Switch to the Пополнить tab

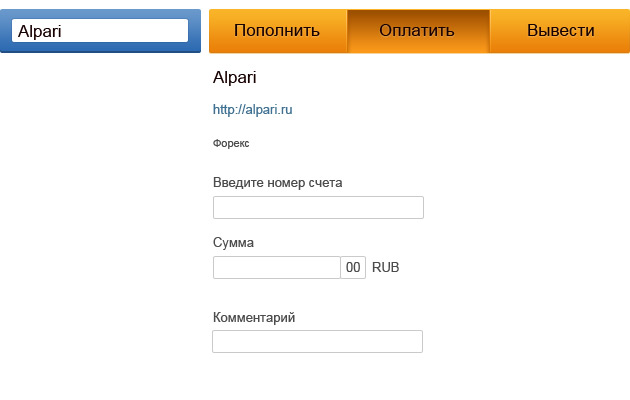coord(278,31)
